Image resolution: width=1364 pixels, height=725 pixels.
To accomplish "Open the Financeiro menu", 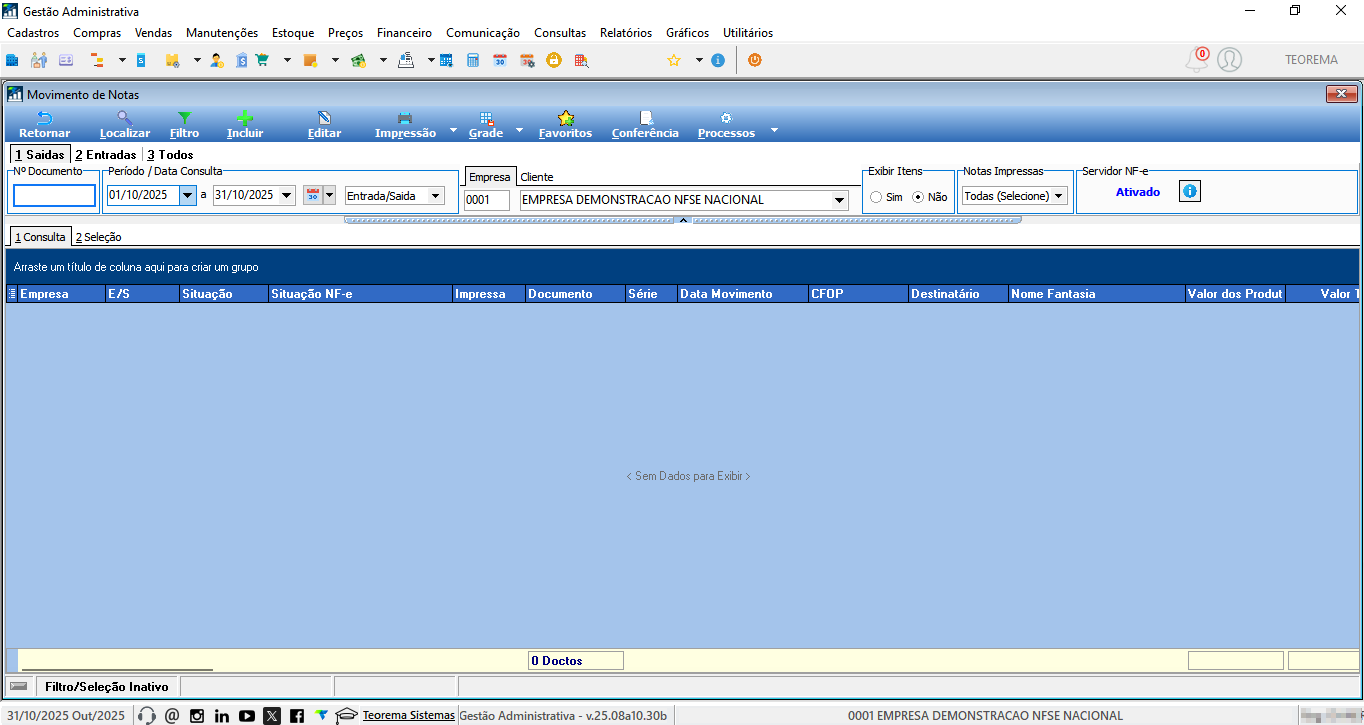I will pyautogui.click(x=404, y=33).
